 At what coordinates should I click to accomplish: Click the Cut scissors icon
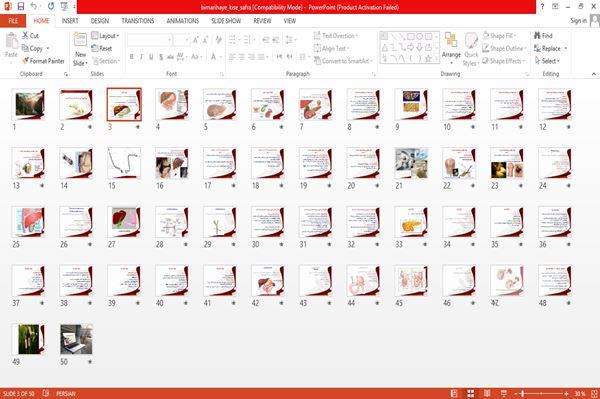(25, 35)
